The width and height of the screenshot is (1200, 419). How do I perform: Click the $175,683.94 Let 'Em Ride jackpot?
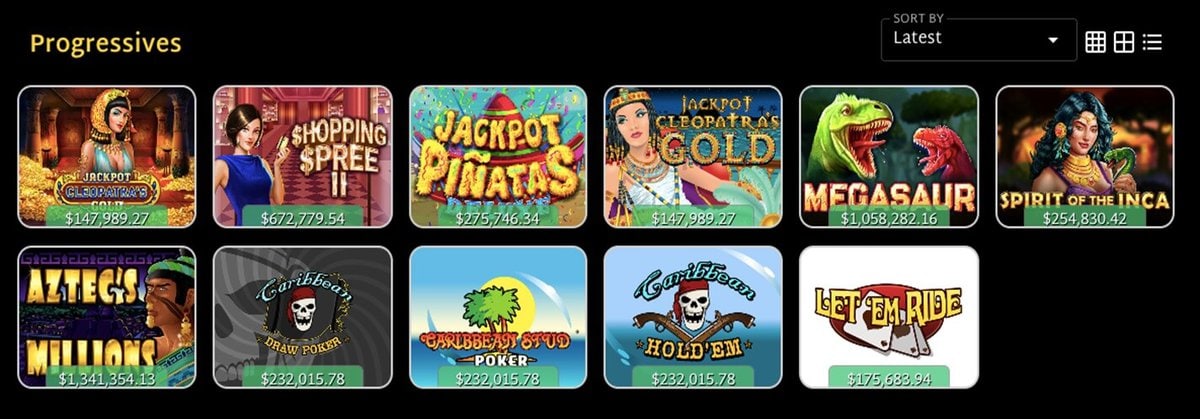coord(889,378)
